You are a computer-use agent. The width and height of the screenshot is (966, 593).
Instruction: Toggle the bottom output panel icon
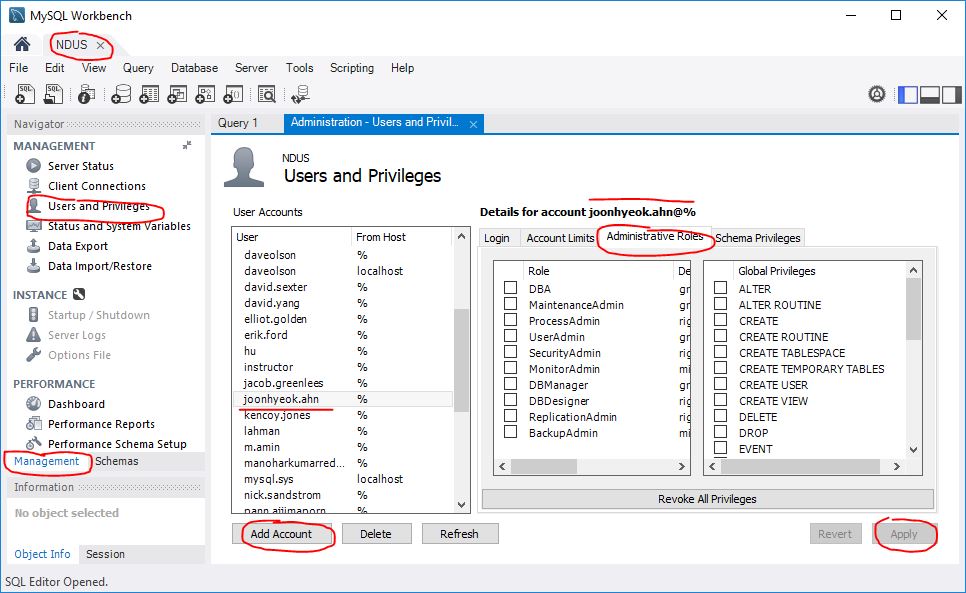pos(929,94)
